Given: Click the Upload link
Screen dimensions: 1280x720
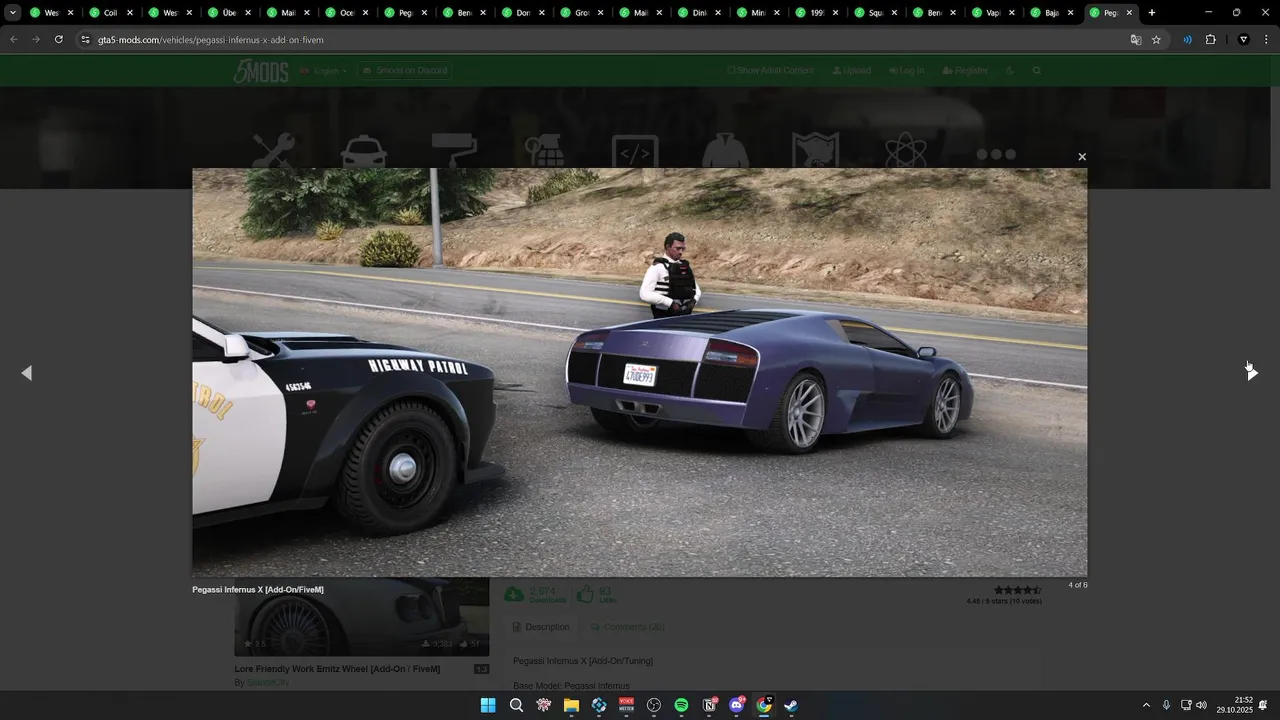Looking at the screenshot, I should point(850,71).
